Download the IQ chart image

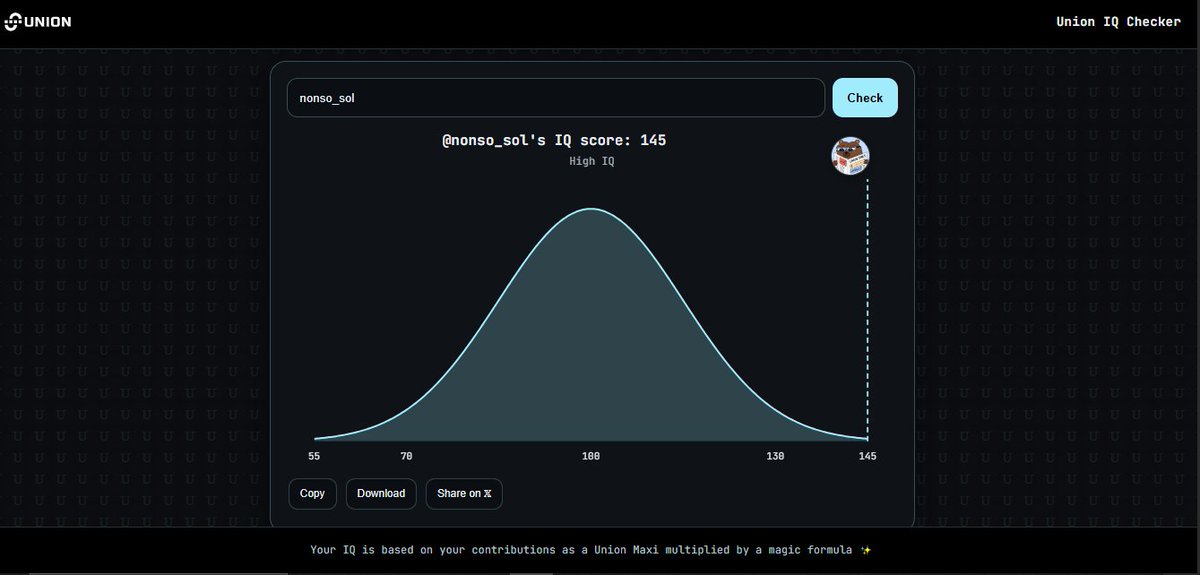[x=381, y=493]
